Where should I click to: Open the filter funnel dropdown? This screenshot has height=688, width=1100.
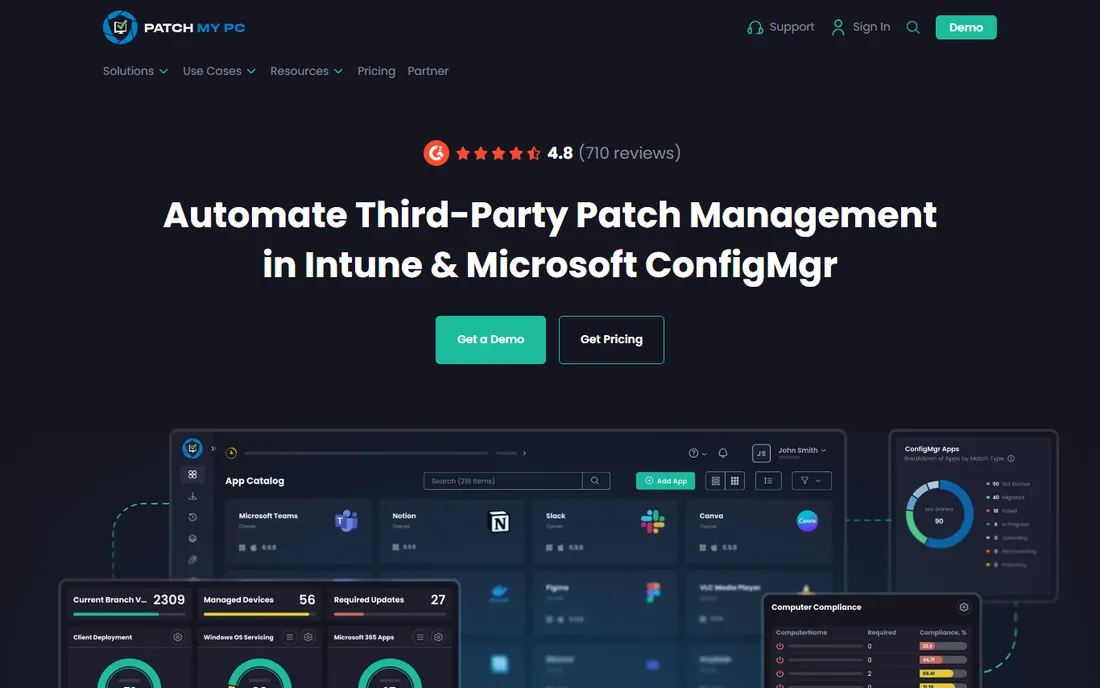point(812,480)
